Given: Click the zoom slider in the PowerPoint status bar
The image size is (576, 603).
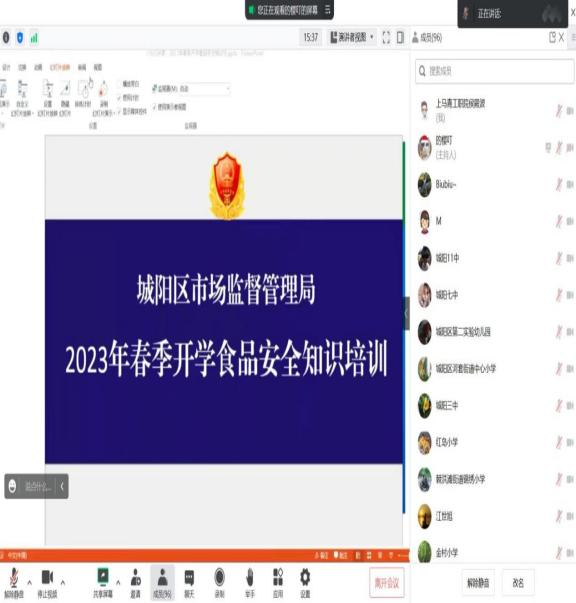Looking at the screenshot, I should coord(403,555).
